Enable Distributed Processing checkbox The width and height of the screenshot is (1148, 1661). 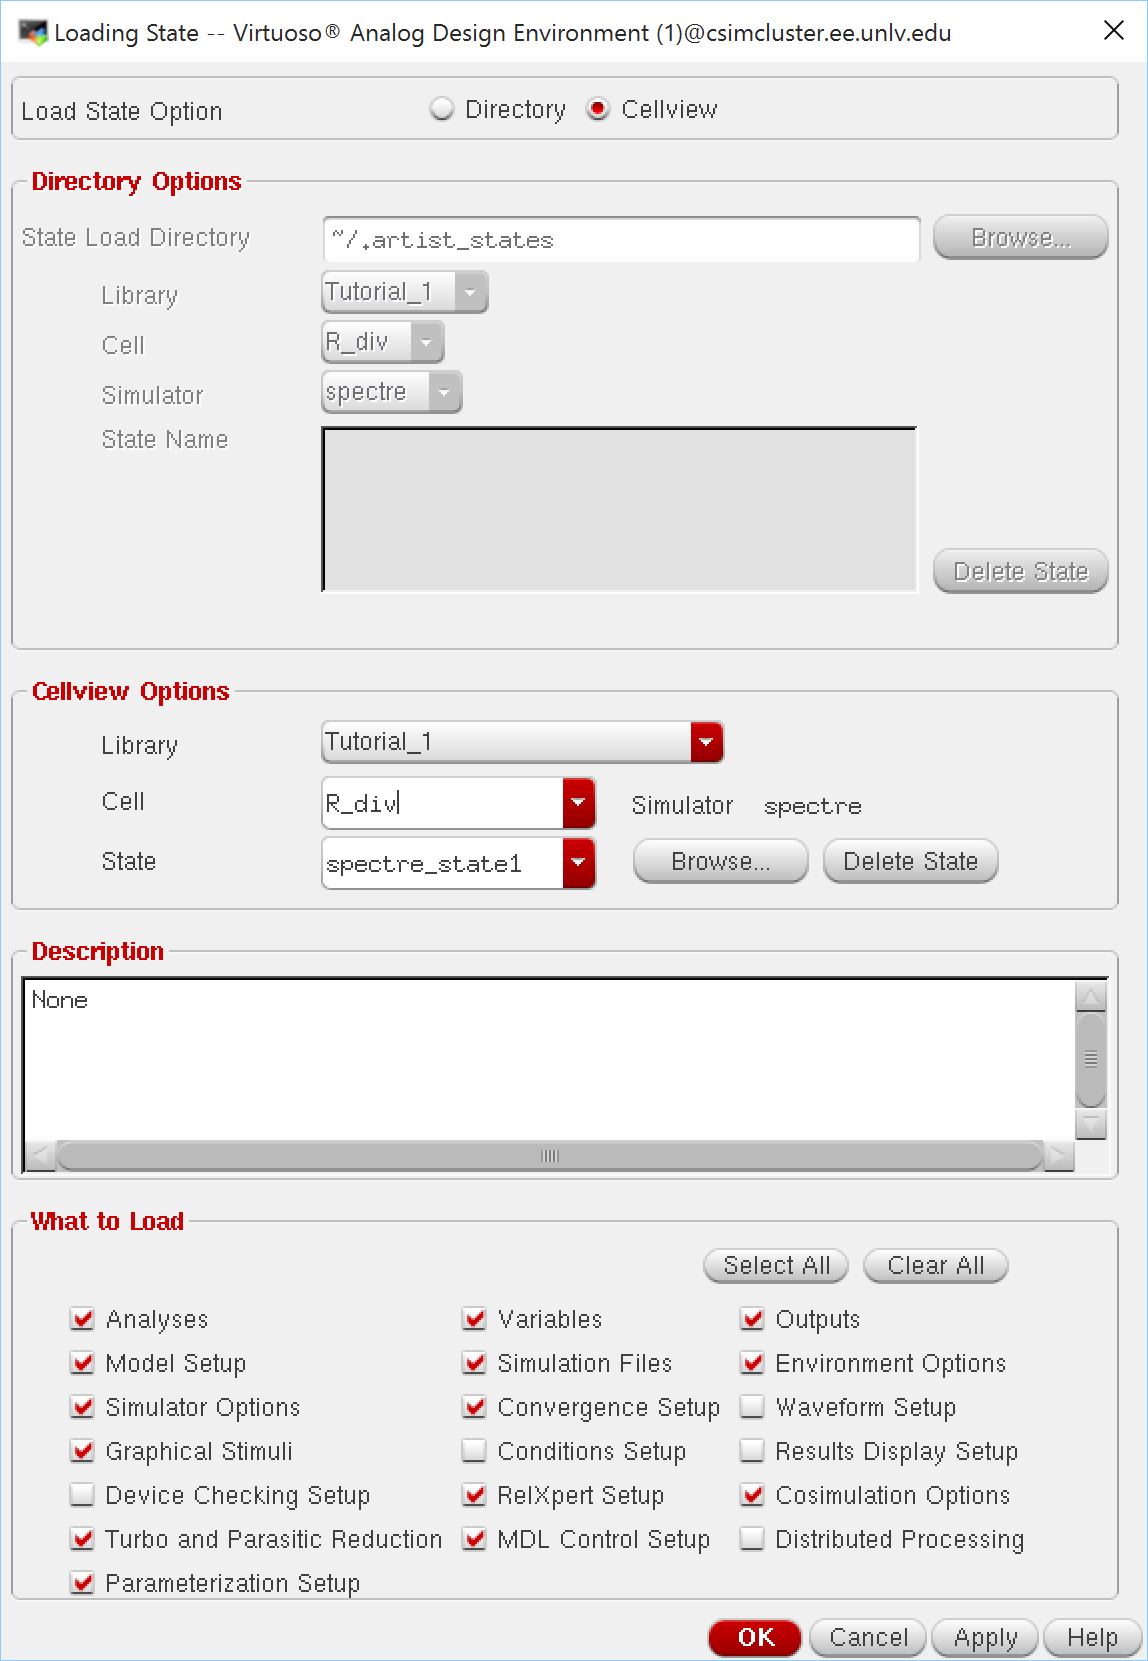point(753,1539)
